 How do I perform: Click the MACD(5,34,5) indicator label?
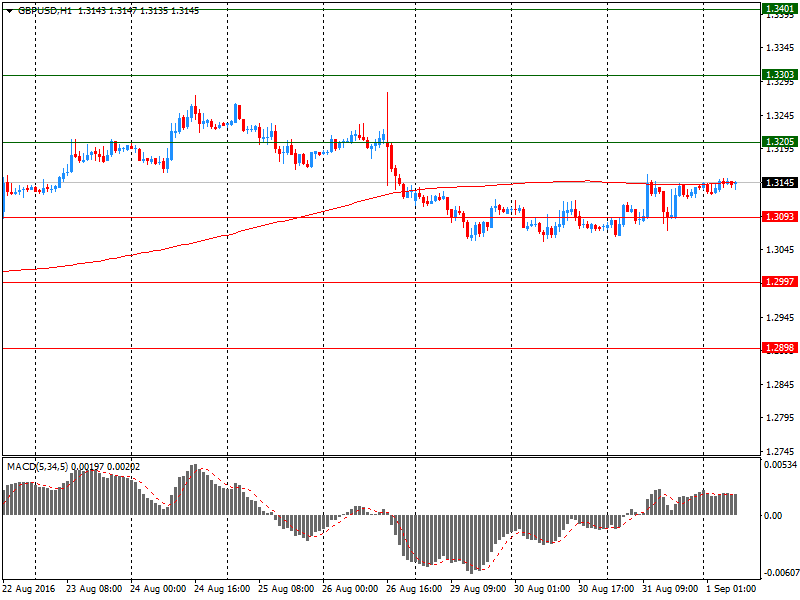(x=37, y=466)
